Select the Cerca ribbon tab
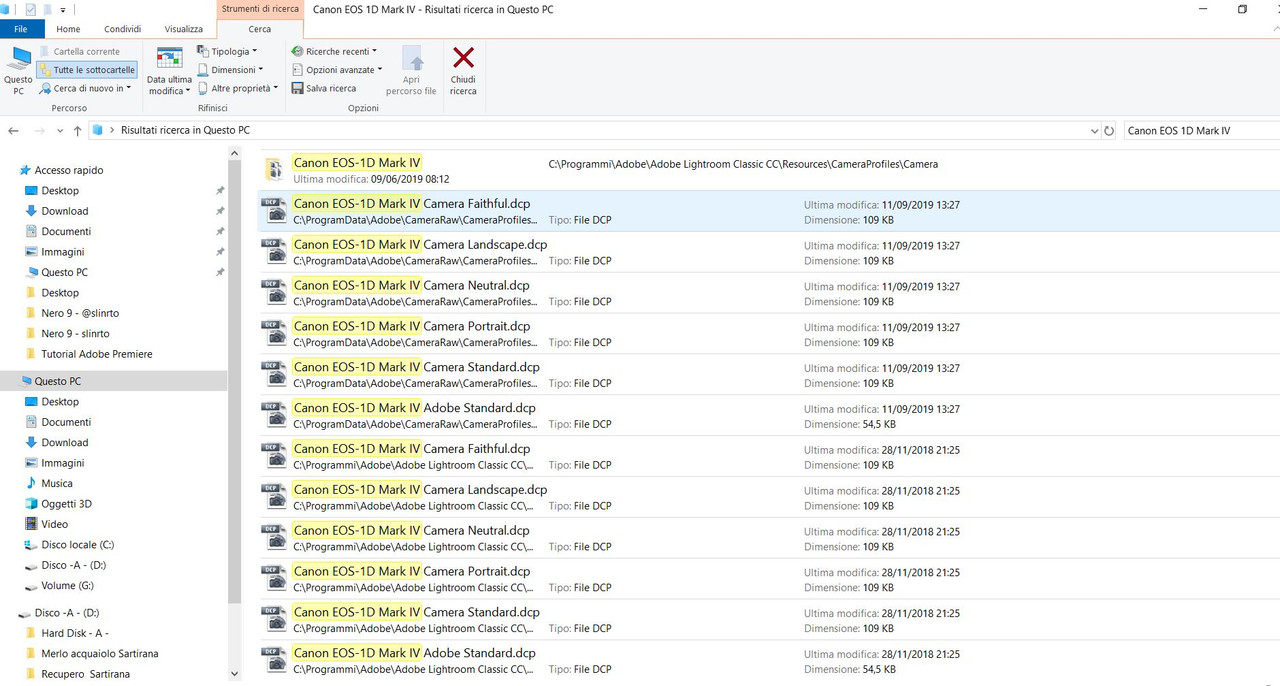Screen dimensions: 1280x686 click(260, 29)
